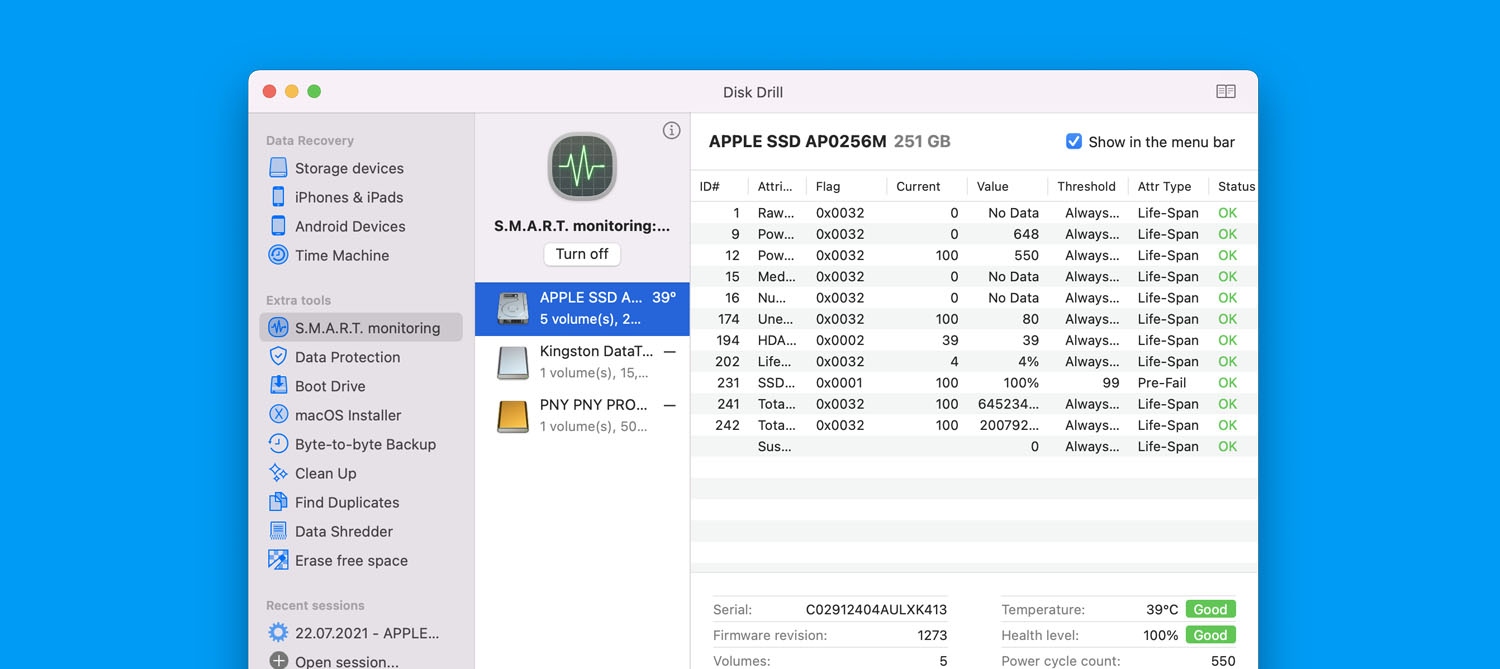The width and height of the screenshot is (1500, 669).
Task: Click the Good badge next to Temperature
Action: coord(1210,609)
